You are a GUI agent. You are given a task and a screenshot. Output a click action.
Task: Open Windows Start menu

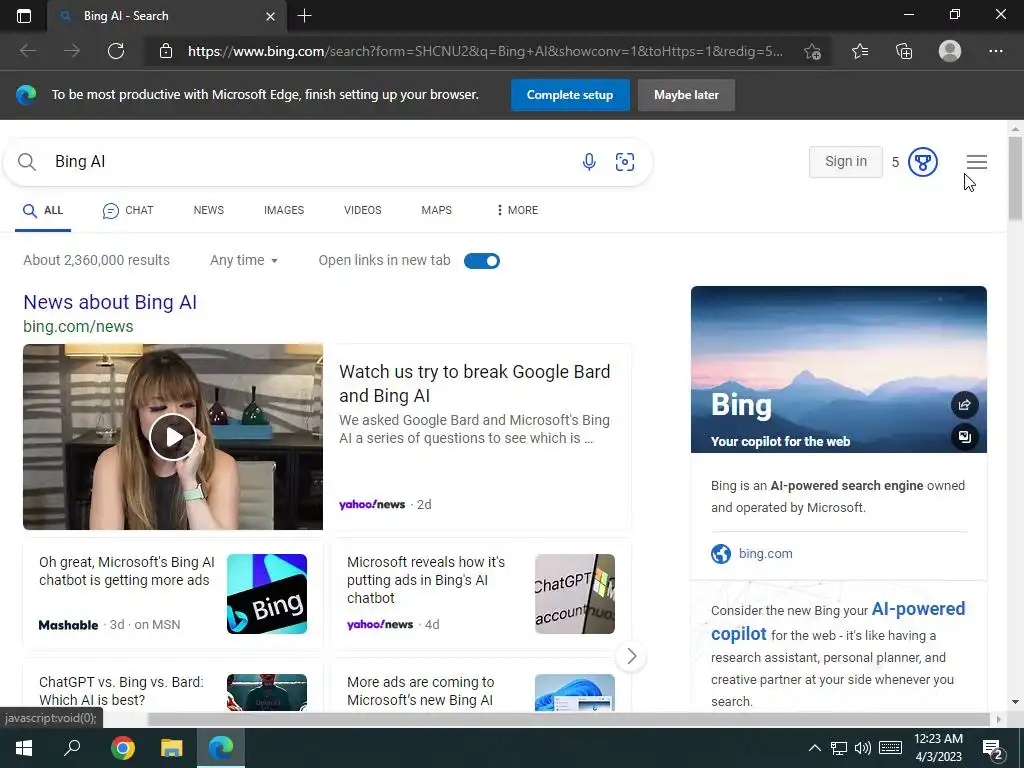coord(24,748)
